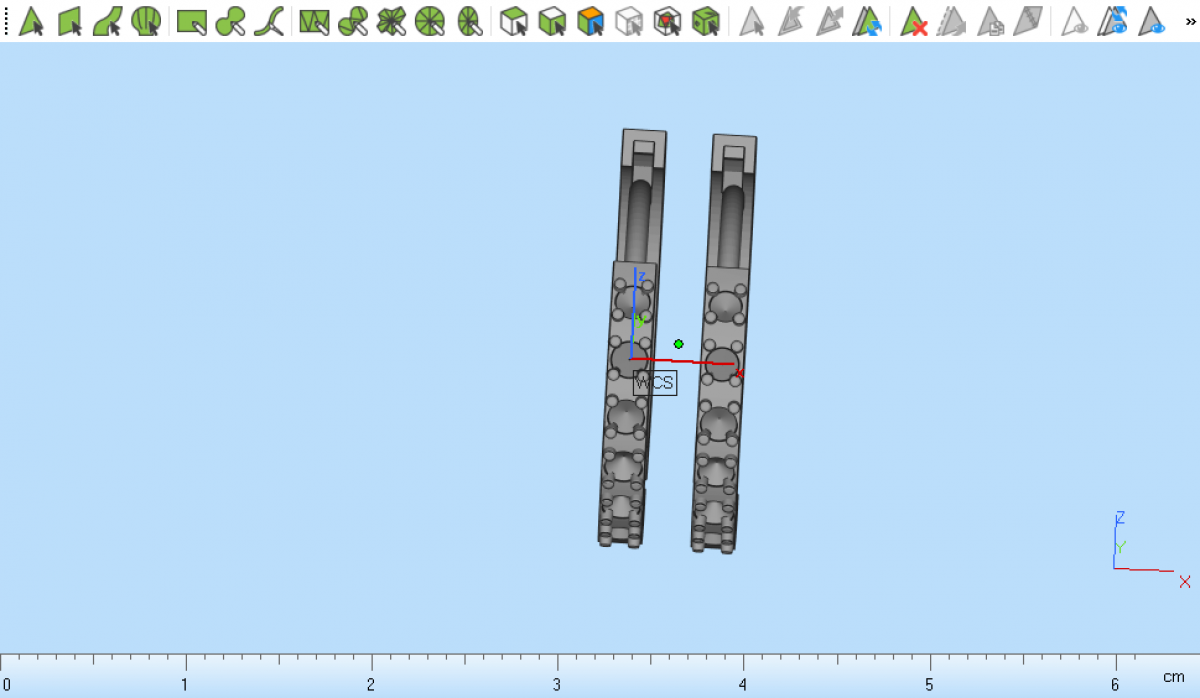Screen dimensions: 1200x698
Task: Select the Mark Shell tool
Action: point(147,21)
